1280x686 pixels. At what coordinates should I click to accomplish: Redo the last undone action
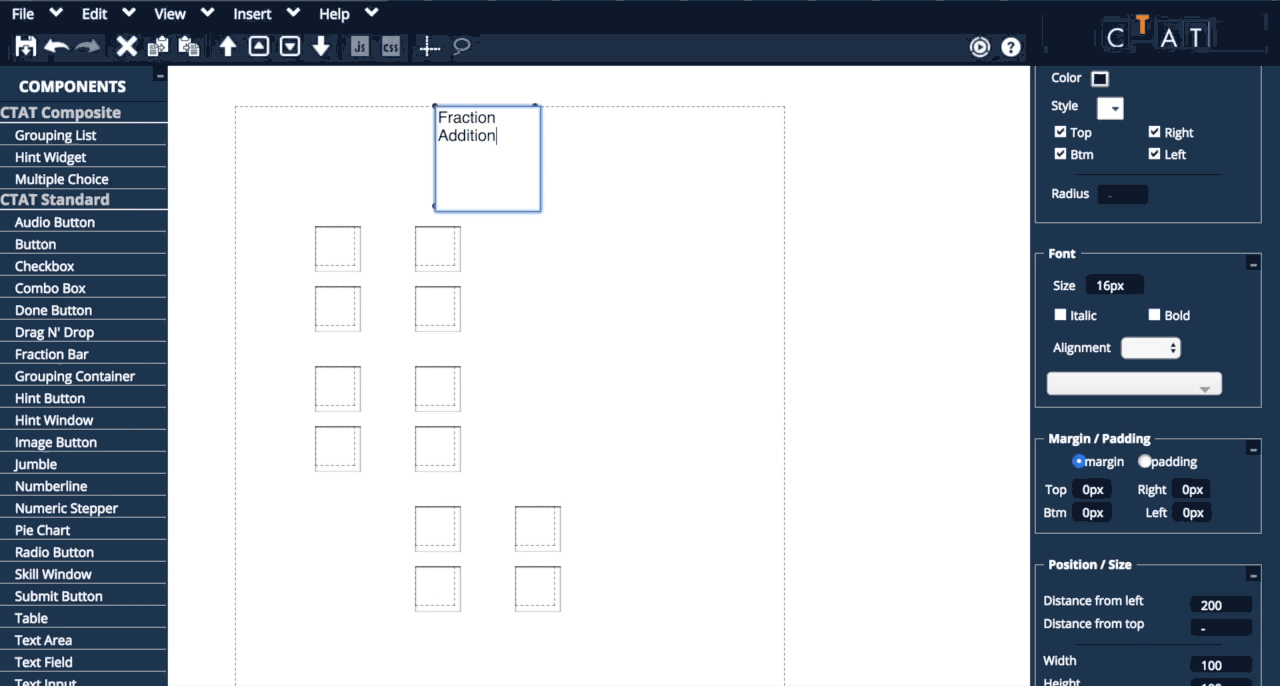[x=88, y=46]
